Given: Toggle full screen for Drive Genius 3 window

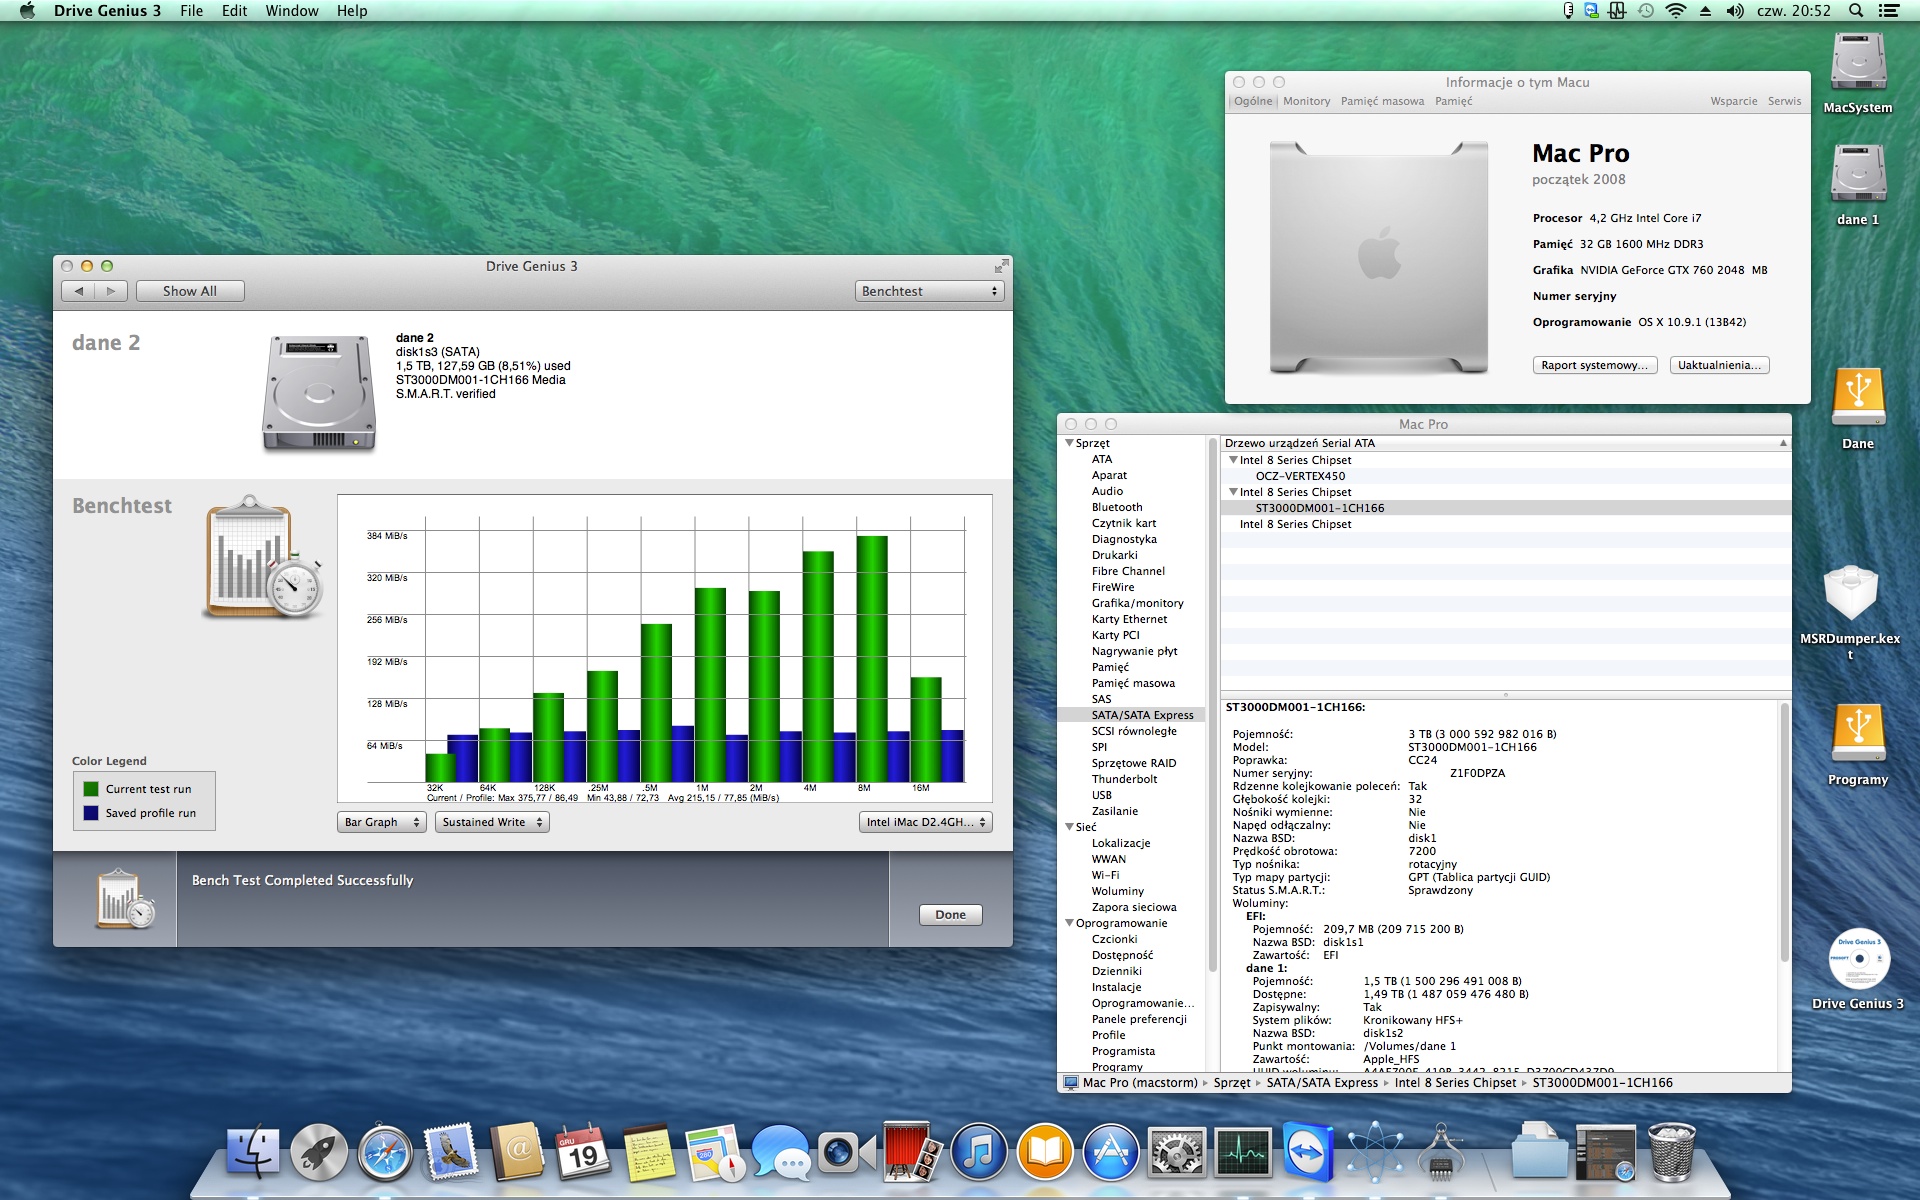Looking at the screenshot, I should [x=1001, y=266].
